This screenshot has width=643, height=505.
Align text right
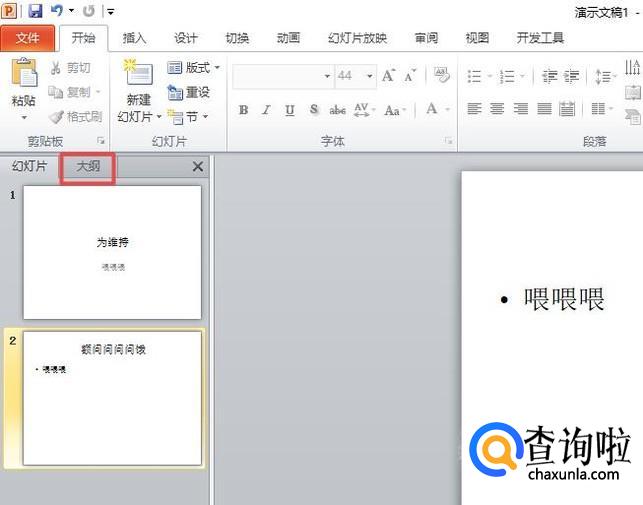(521, 109)
